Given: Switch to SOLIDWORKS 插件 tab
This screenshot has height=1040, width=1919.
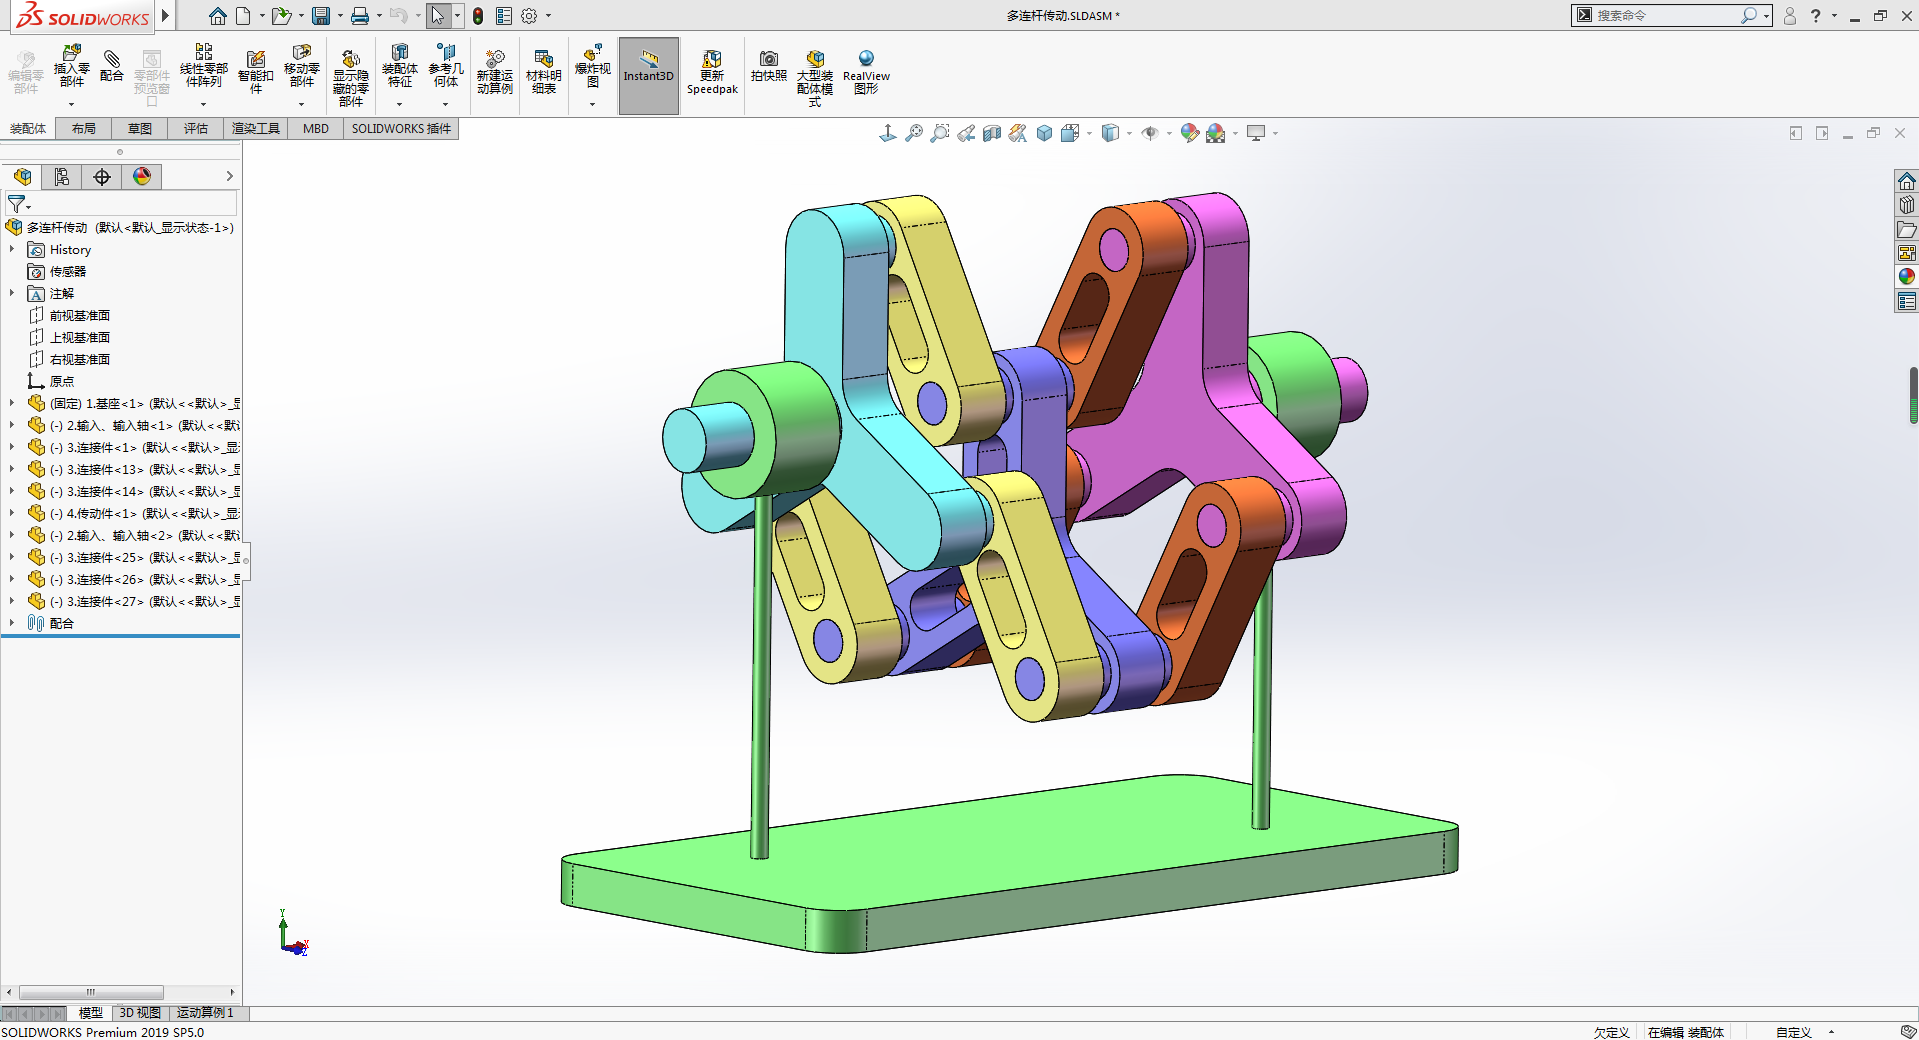Looking at the screenshot, I should 401,129.
